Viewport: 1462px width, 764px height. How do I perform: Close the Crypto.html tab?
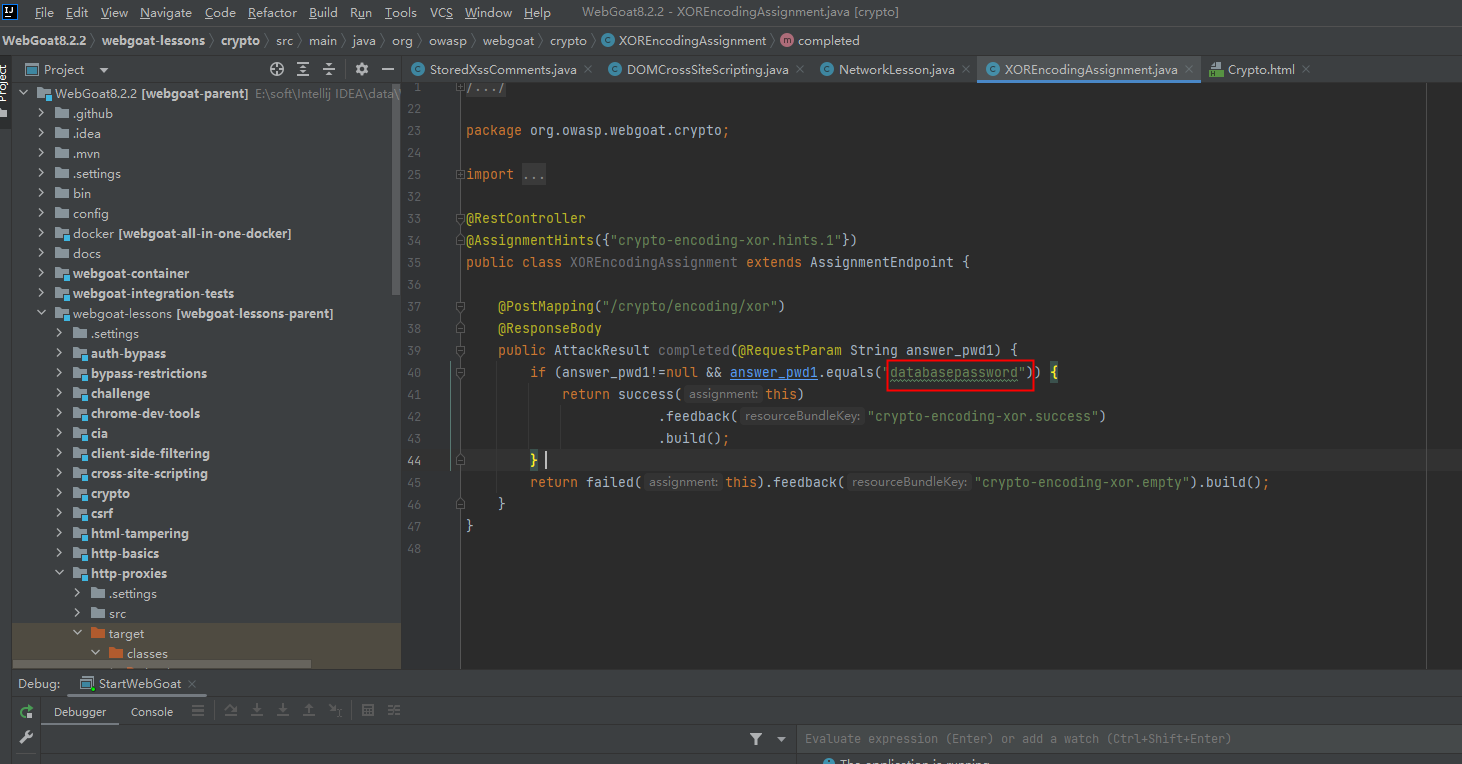click(1306, 69)
